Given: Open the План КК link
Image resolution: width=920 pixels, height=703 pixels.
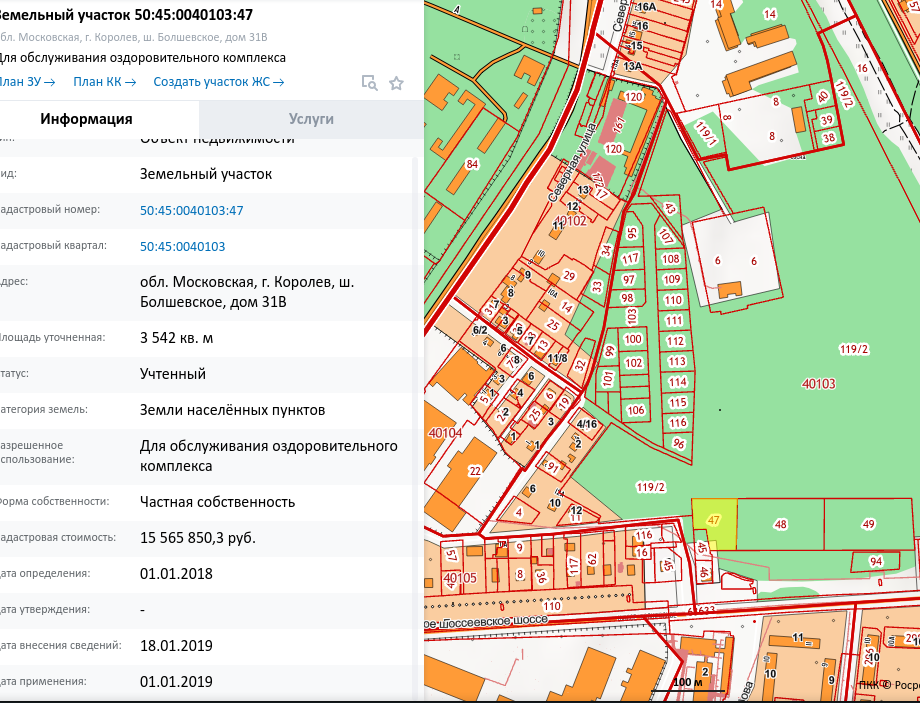Looking at the screenshot, I should (104, 82).
